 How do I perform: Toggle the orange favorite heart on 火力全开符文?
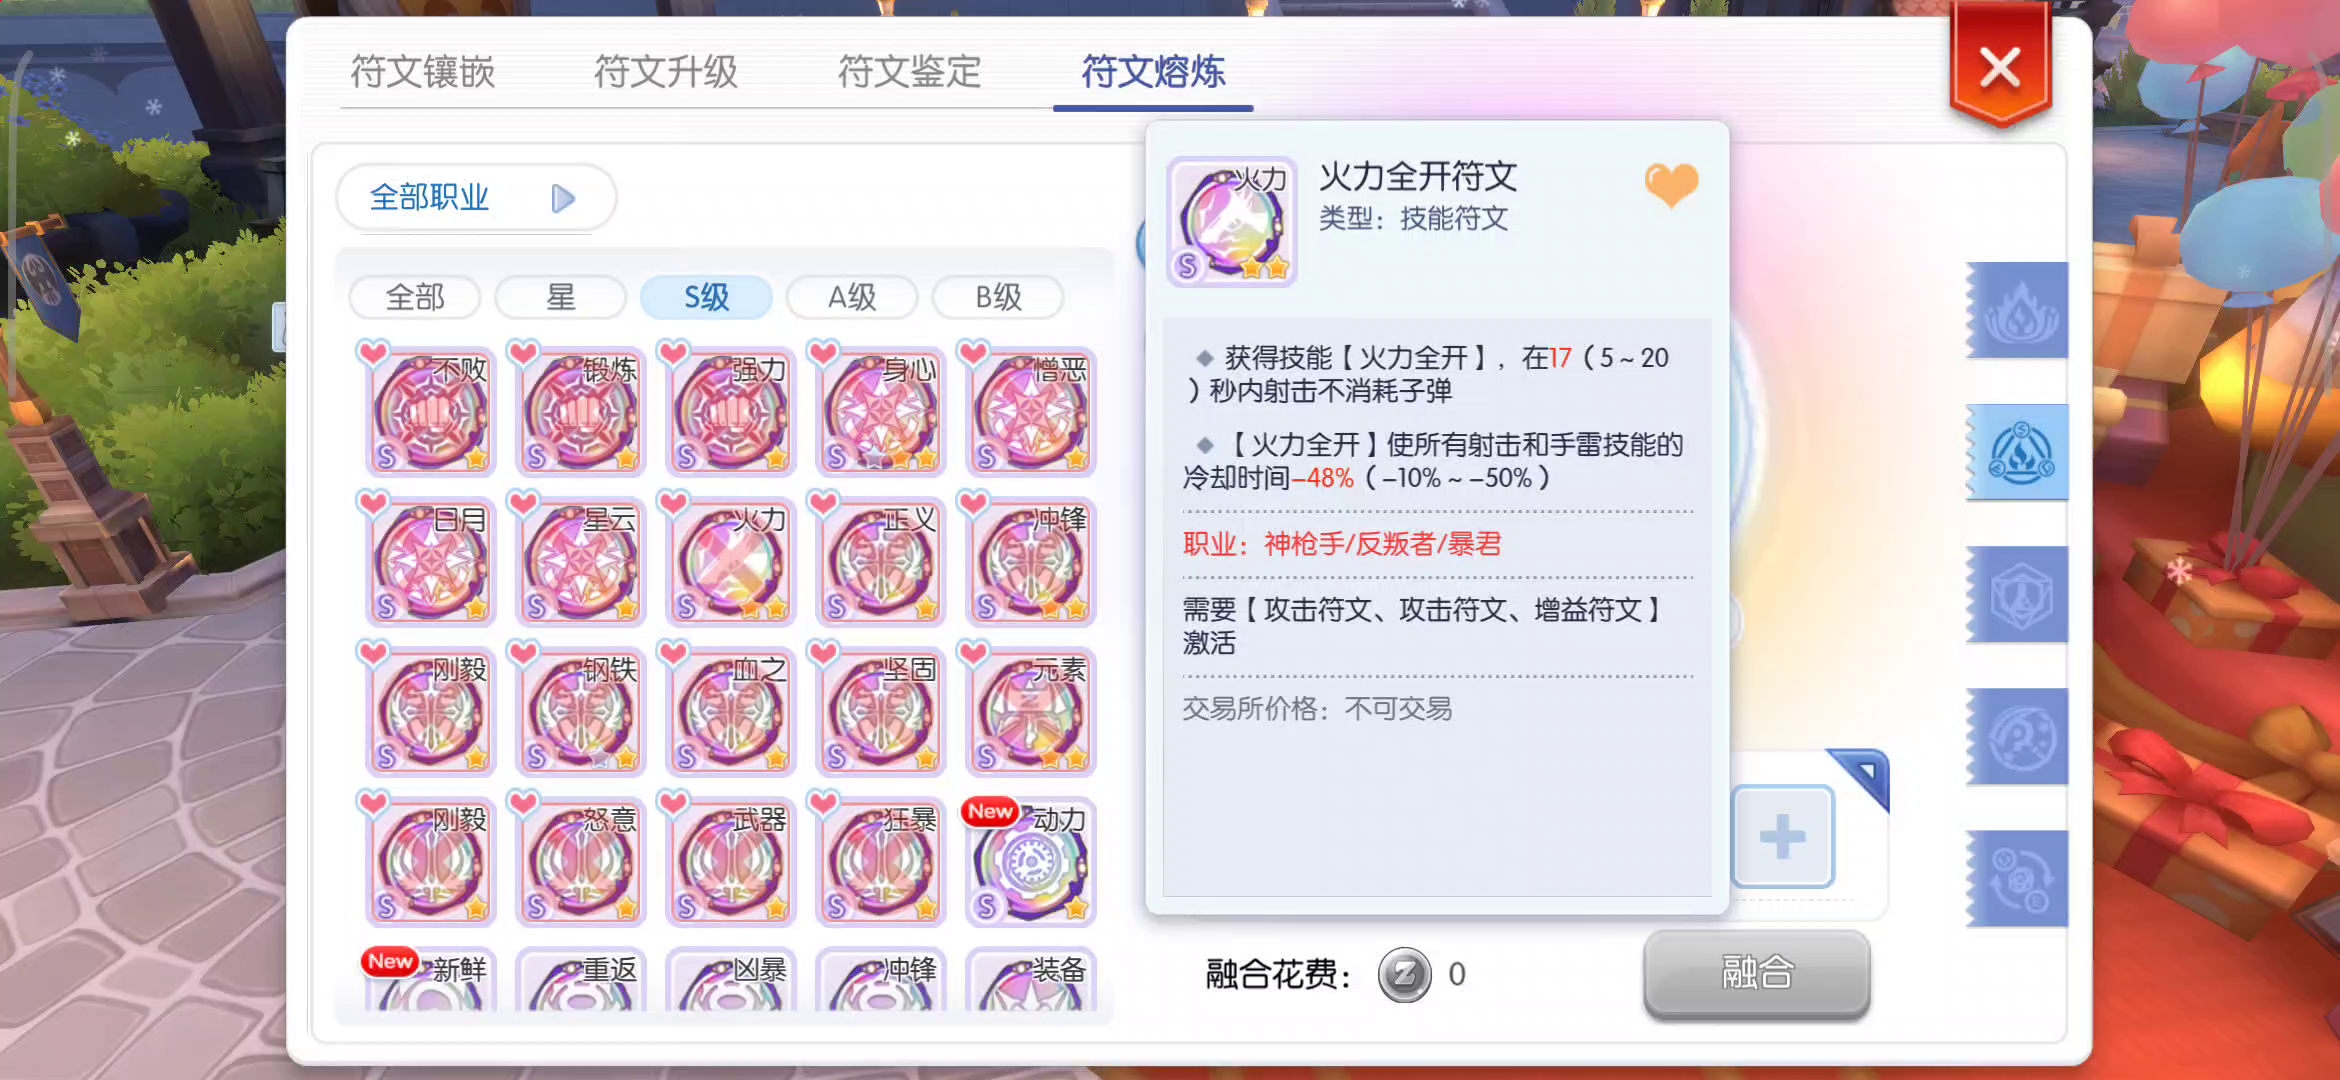(x=1670, y=184)
